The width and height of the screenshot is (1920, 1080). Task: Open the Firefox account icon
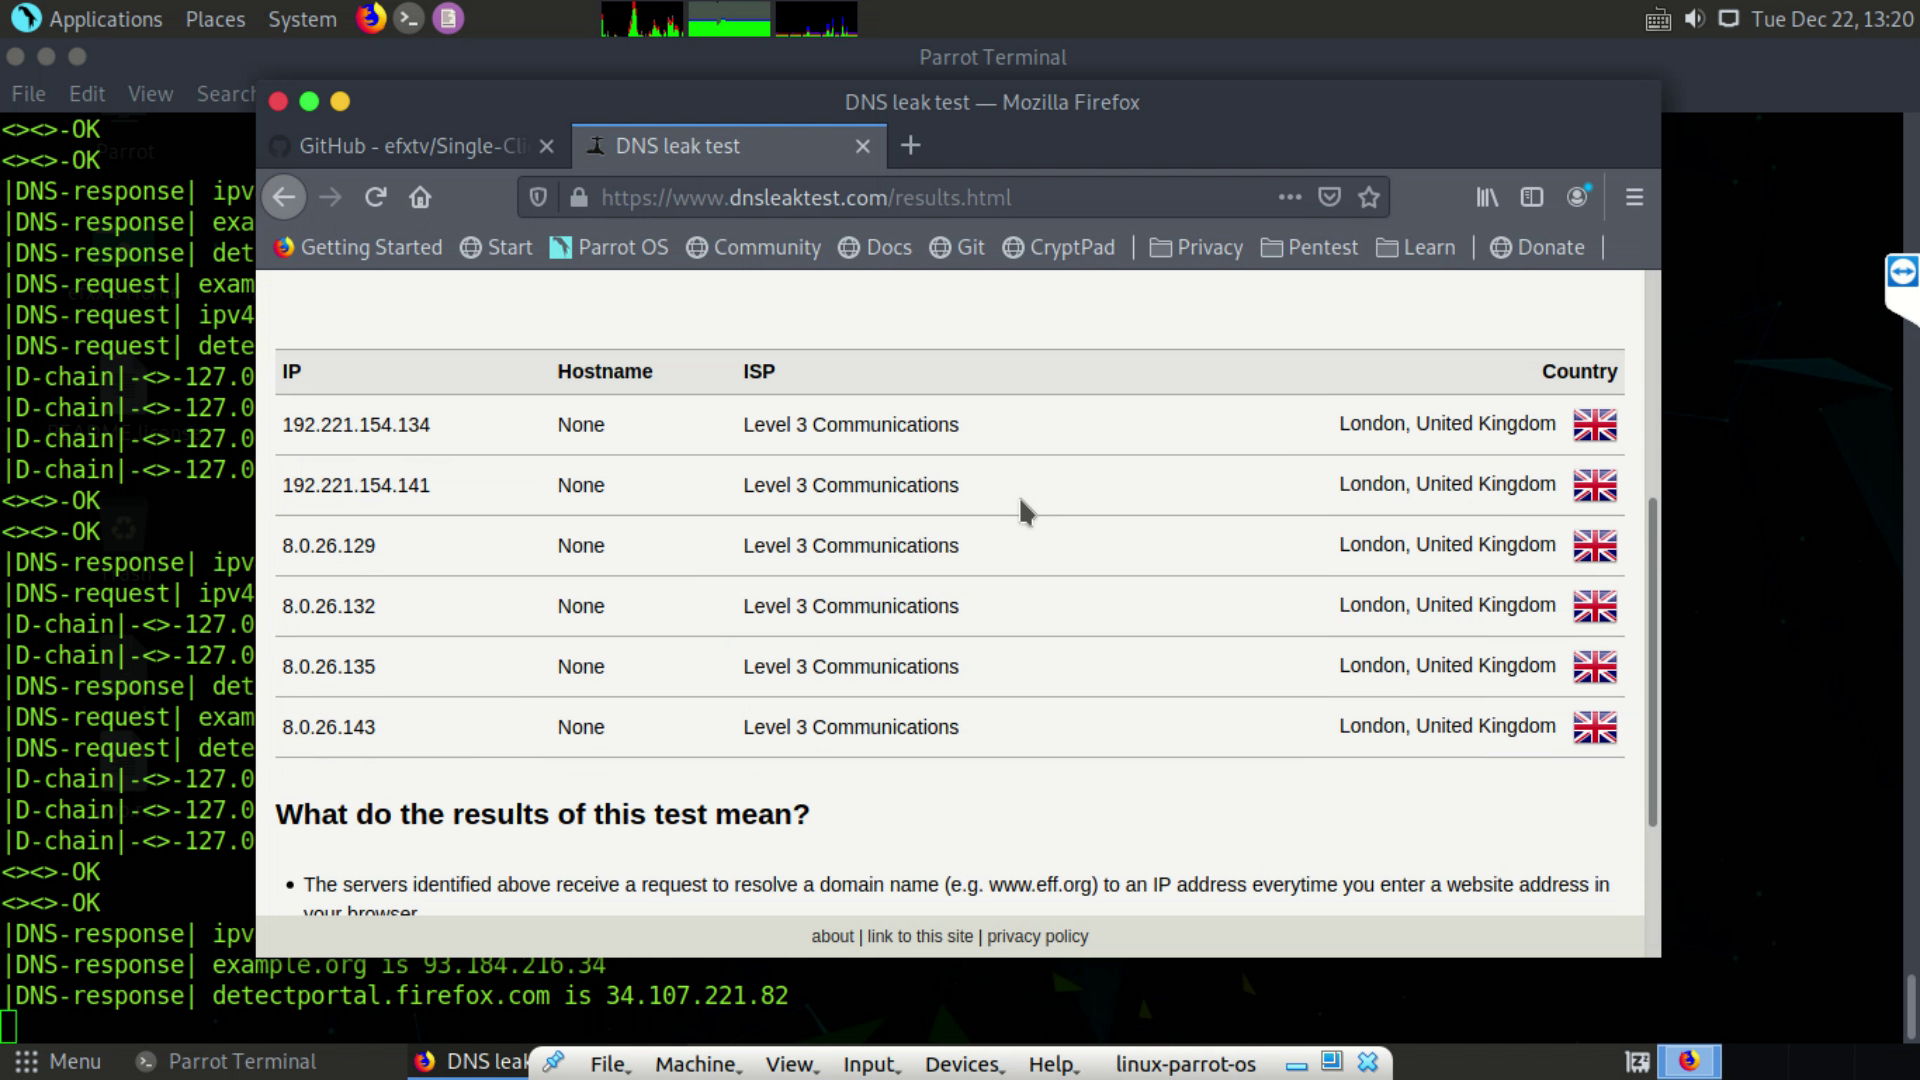(1578, 197)
